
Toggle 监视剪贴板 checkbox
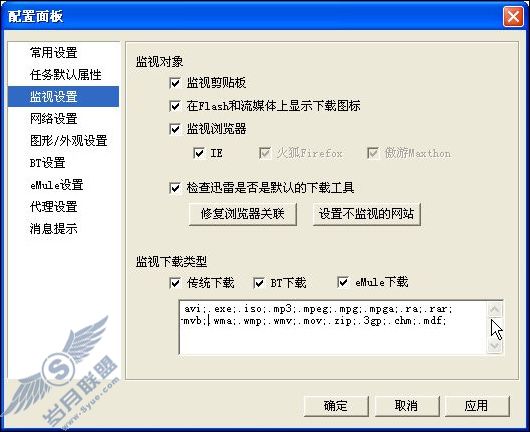pyautogui.click(x=175, y=83)
